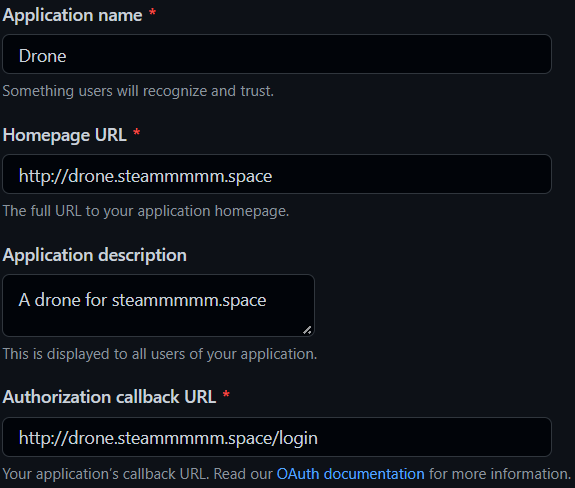The width and height of the screenshot is (575, 488).
Task: Click the asterisk beside Authorization callback URL
Action: pyautogui.click(x=226, y=395)
